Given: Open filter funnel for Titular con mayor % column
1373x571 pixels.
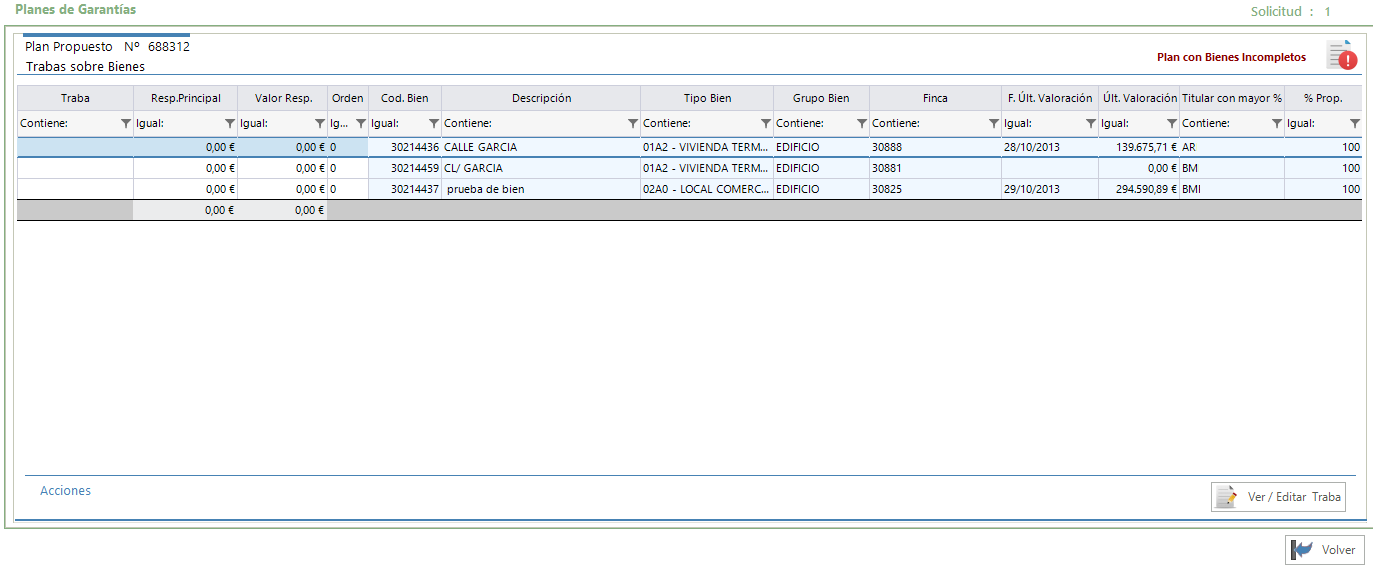Looking at the screenshot, I should [x=1276, y=124].
